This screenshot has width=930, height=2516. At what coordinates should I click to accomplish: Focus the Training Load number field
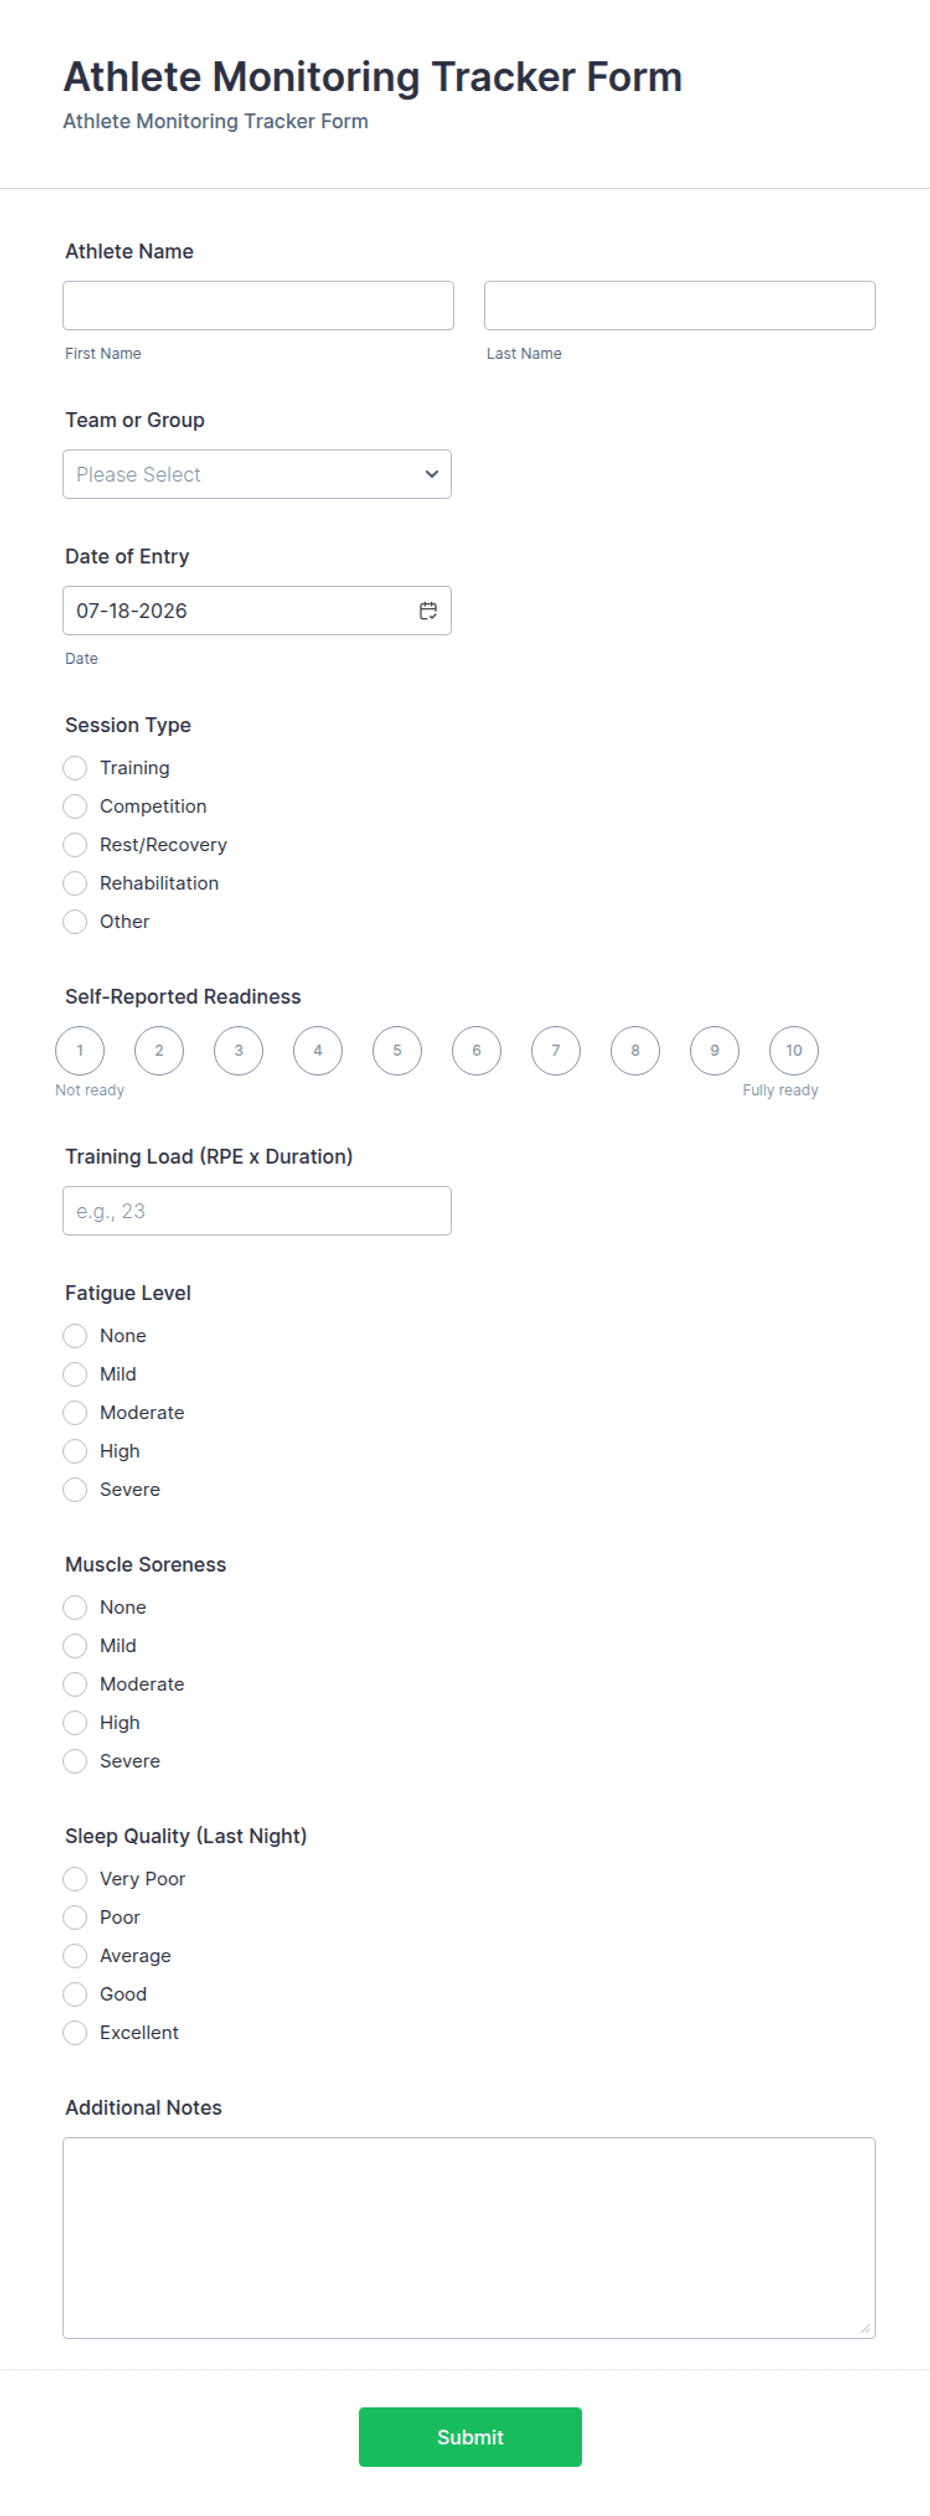(x=257, y=1211)
